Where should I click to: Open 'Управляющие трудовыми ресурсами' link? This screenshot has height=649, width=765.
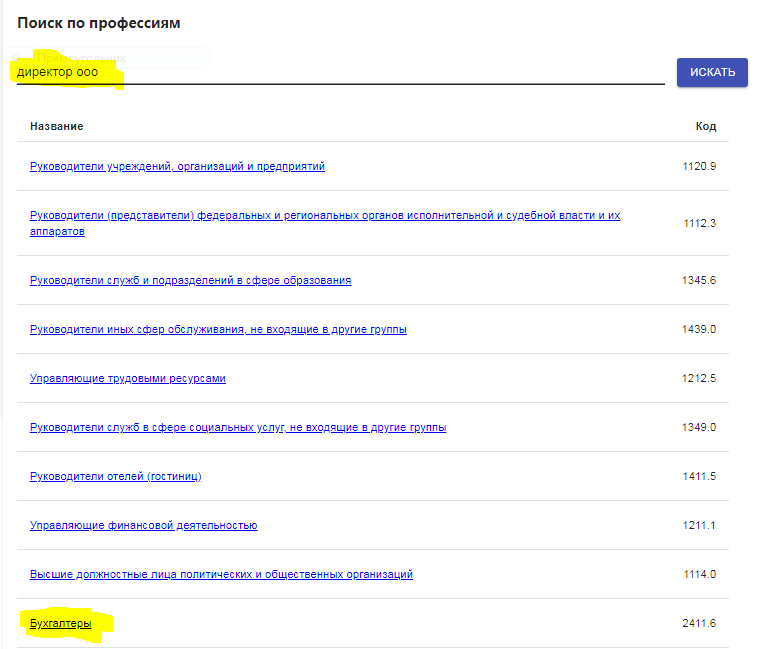(128, 378)
